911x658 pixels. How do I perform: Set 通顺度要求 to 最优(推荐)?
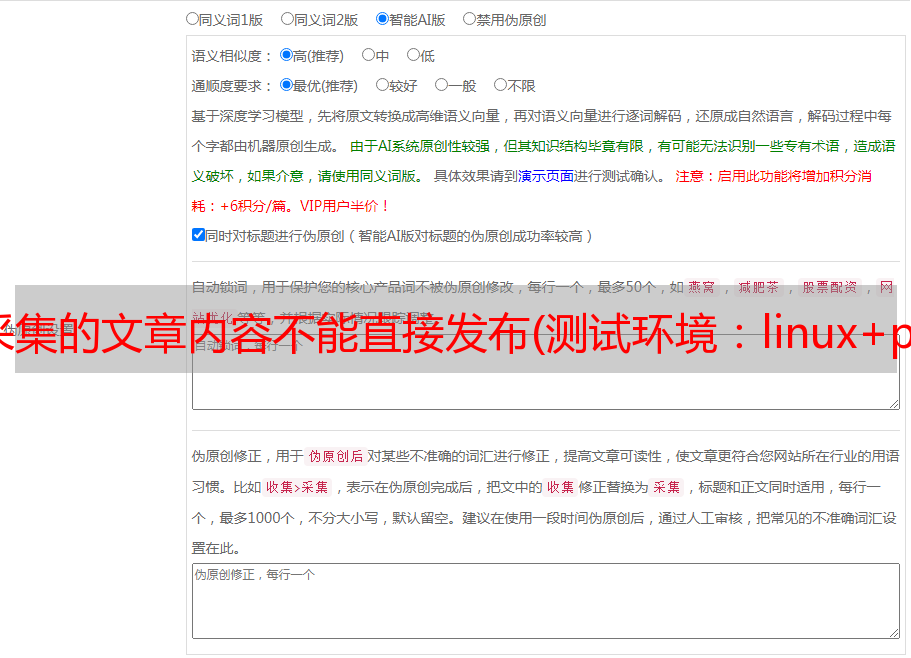click(x=286, y=85)
